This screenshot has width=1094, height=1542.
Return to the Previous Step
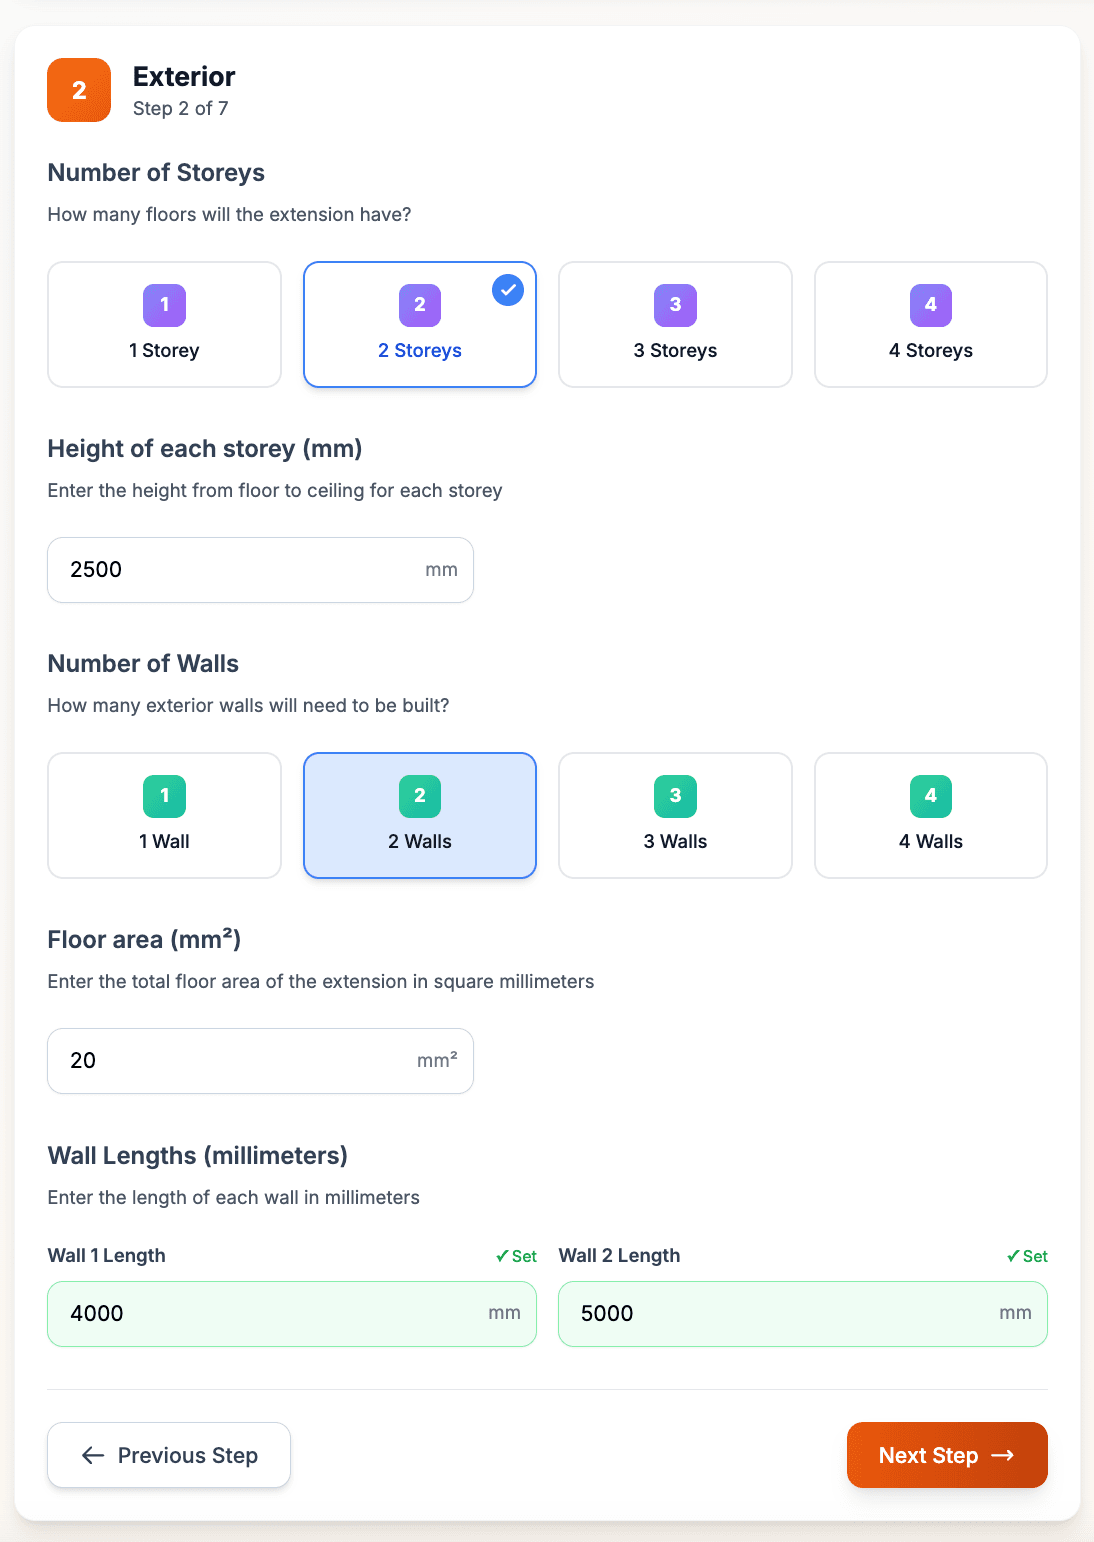(169, 1455)
